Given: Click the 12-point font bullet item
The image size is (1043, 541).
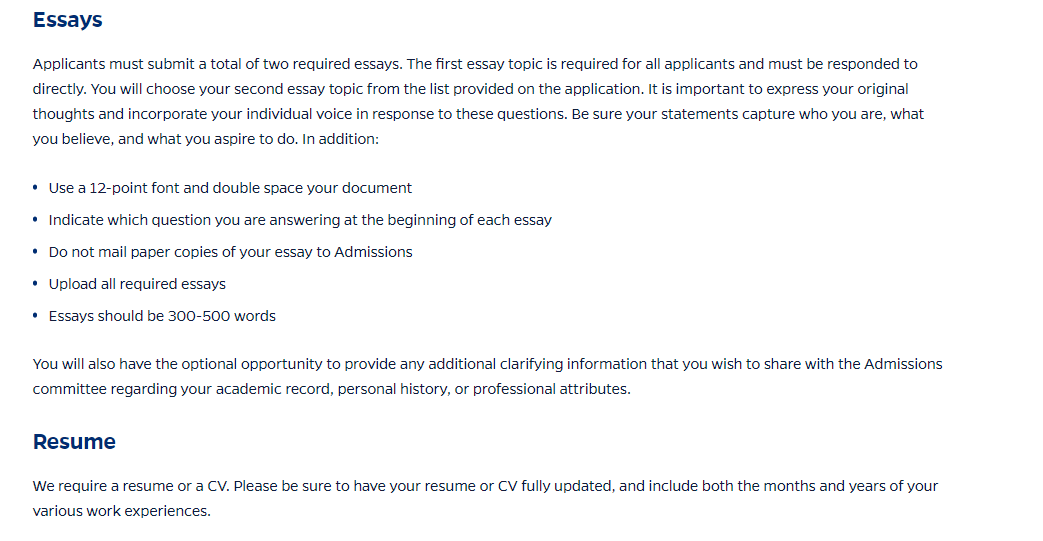Looking at the screenshot, I should coord(230,188).
